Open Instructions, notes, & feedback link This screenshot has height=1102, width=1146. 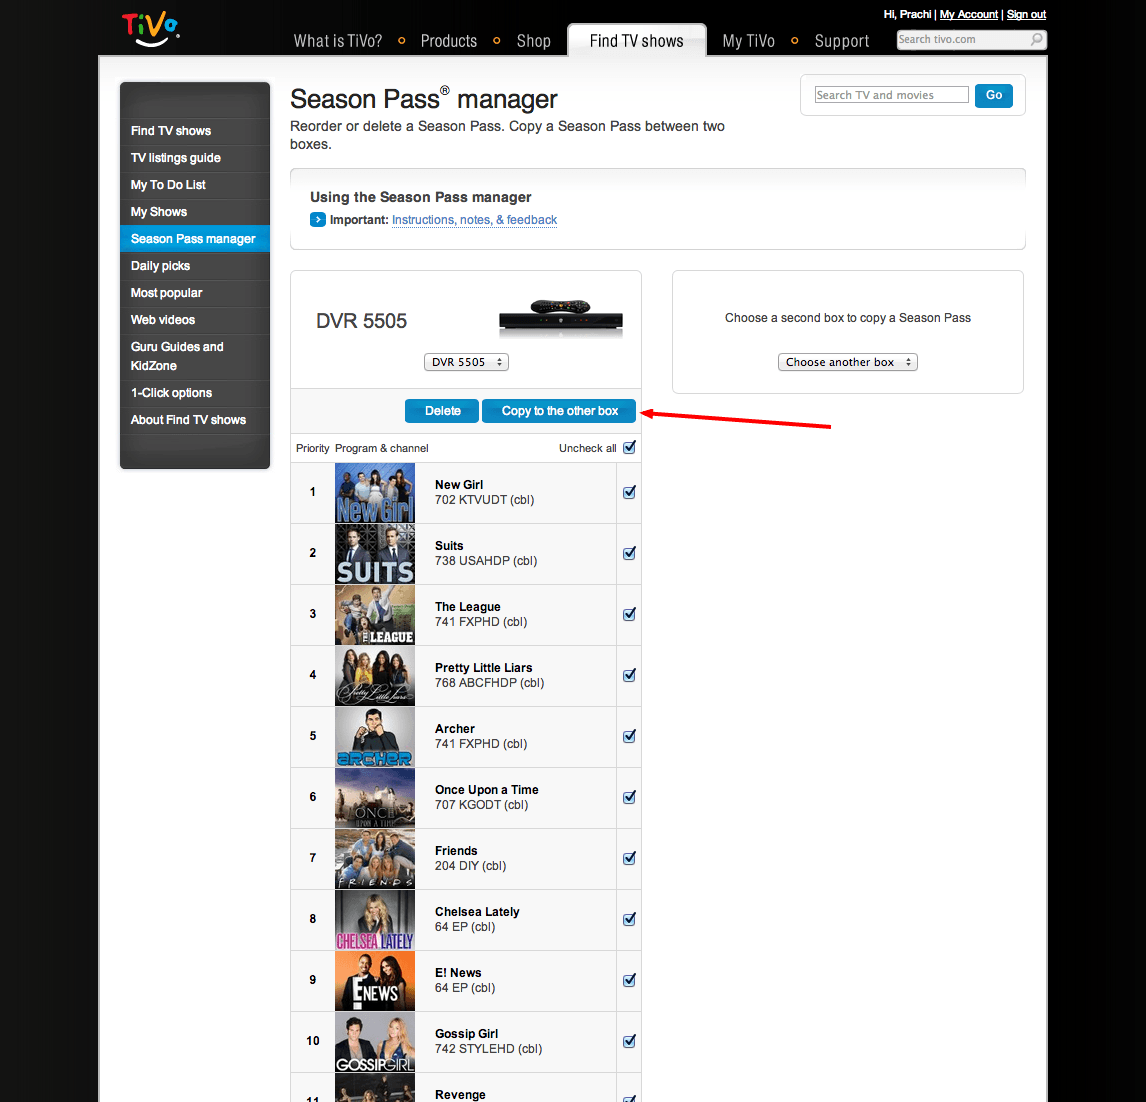474,220
